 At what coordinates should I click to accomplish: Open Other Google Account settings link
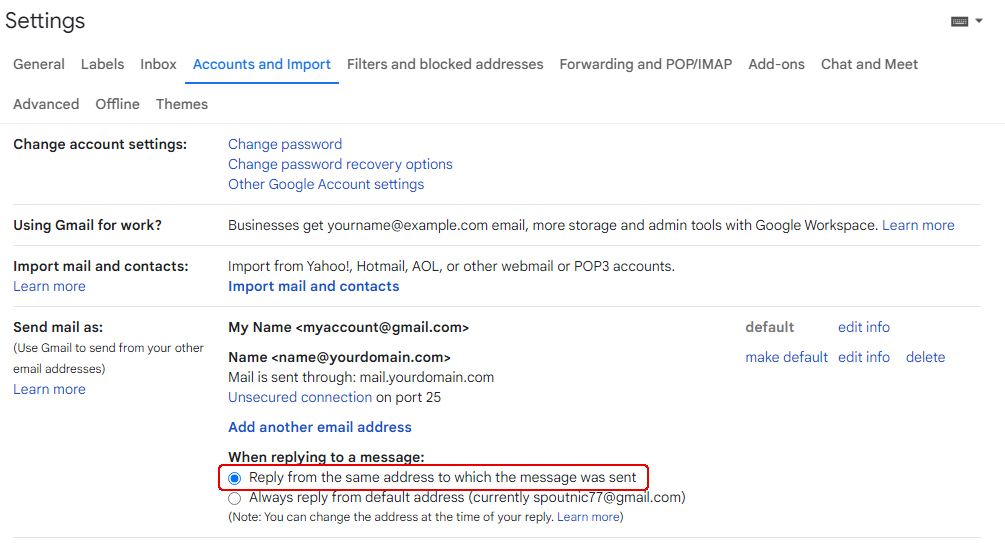click(326, 184)
